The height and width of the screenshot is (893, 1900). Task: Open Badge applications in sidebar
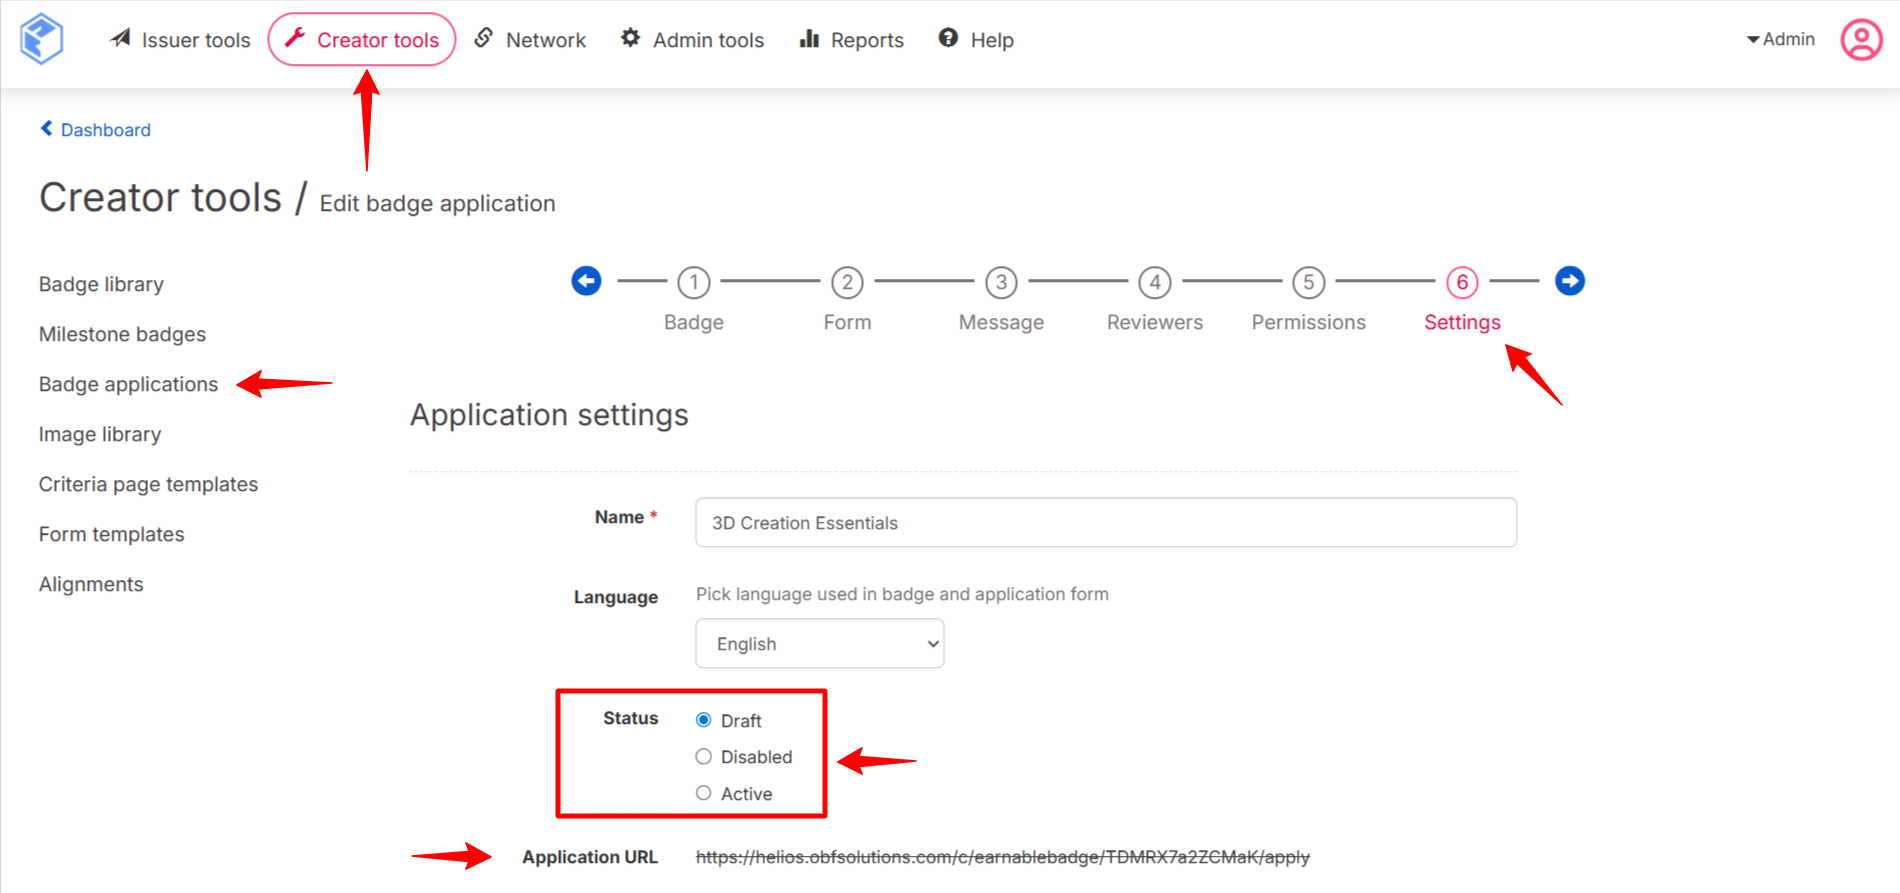pyautogui.click(x=128, y=384)
